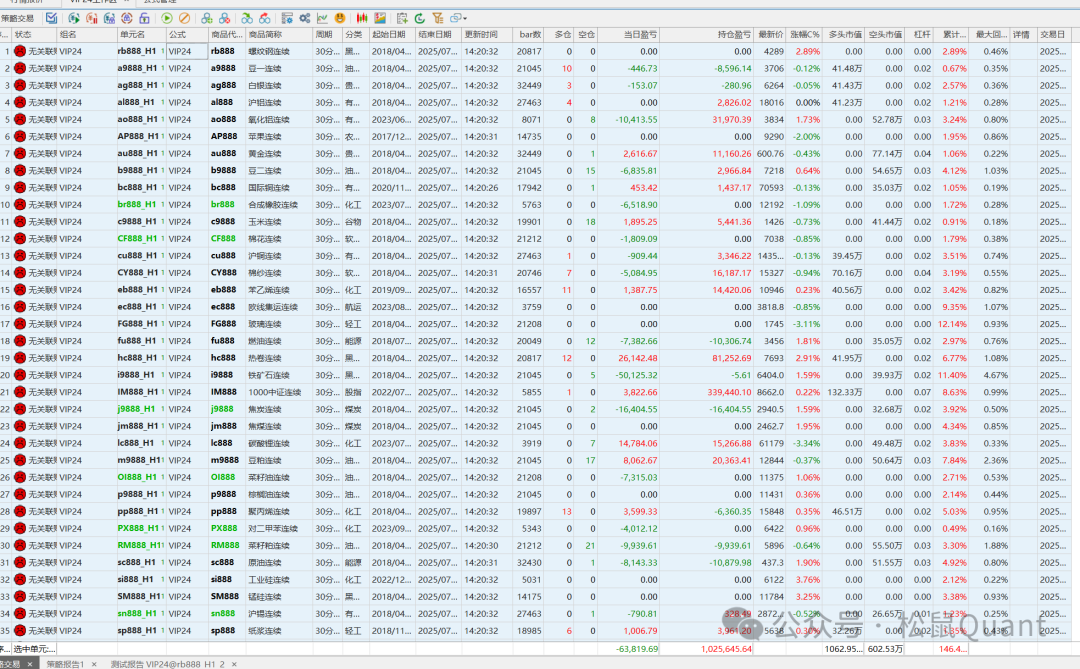Viewport: 1080px width, 669px height.
Task: Select the IM888_H1 unit name cell
Action: (x=138, y=392)
